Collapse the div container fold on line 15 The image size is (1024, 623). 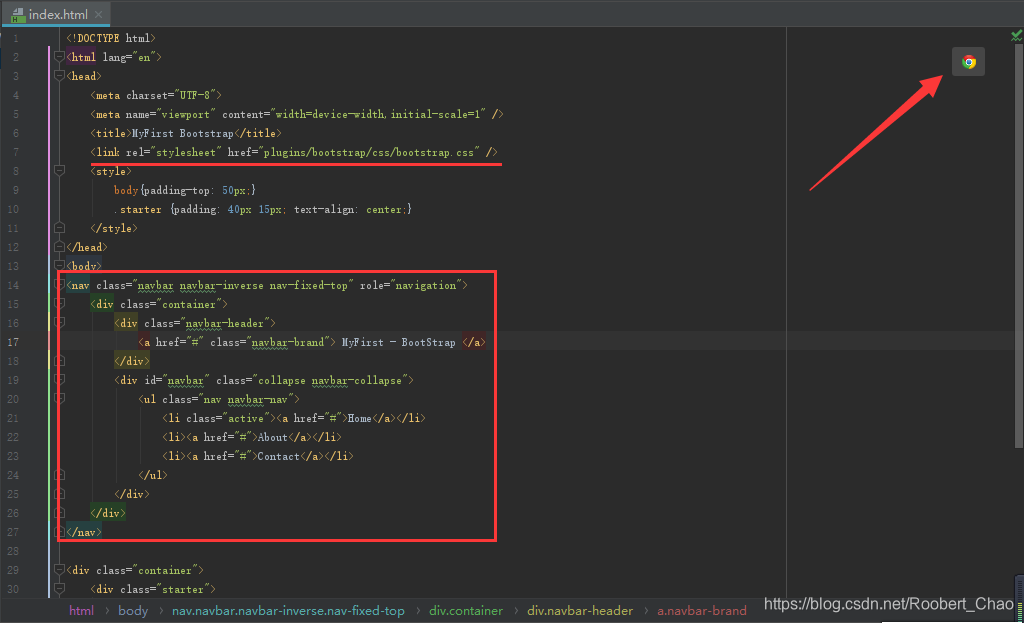pyautogui.click(x=59, y=304)
